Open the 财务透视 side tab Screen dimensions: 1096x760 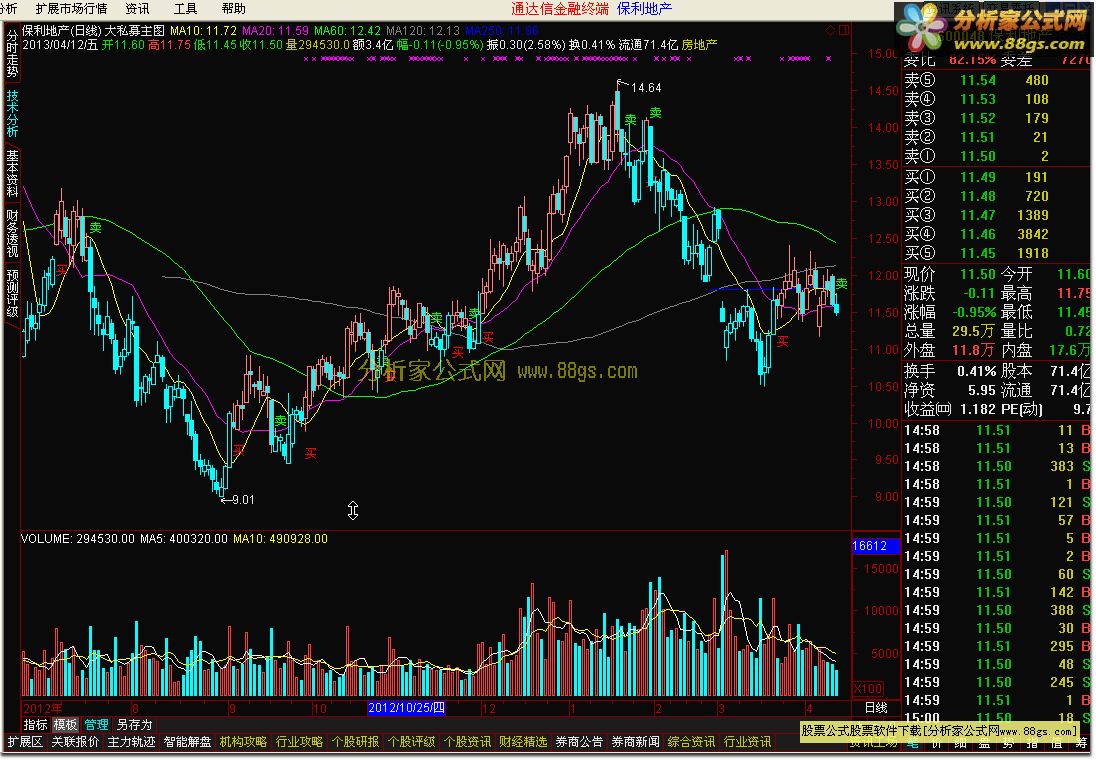coord(12,233)
